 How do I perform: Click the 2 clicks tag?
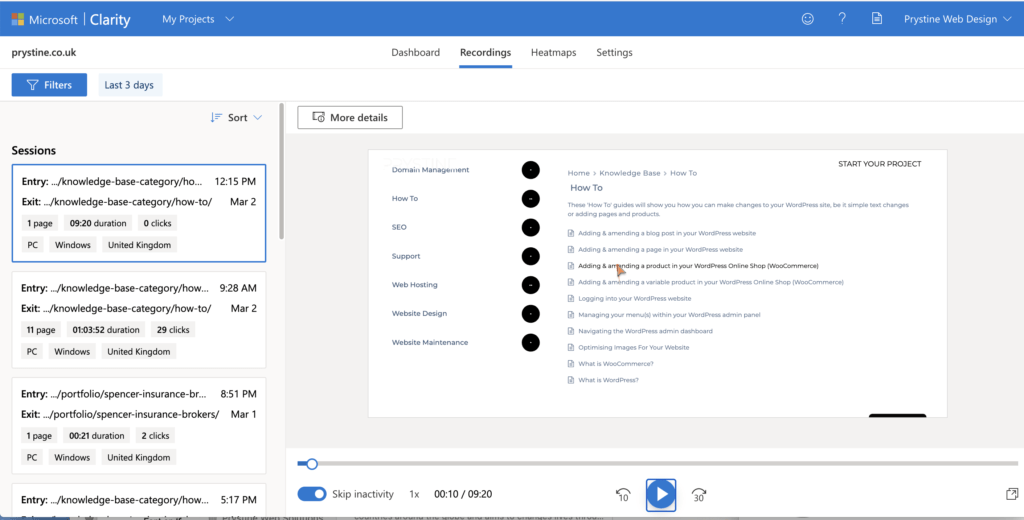(x=155, y=436)
